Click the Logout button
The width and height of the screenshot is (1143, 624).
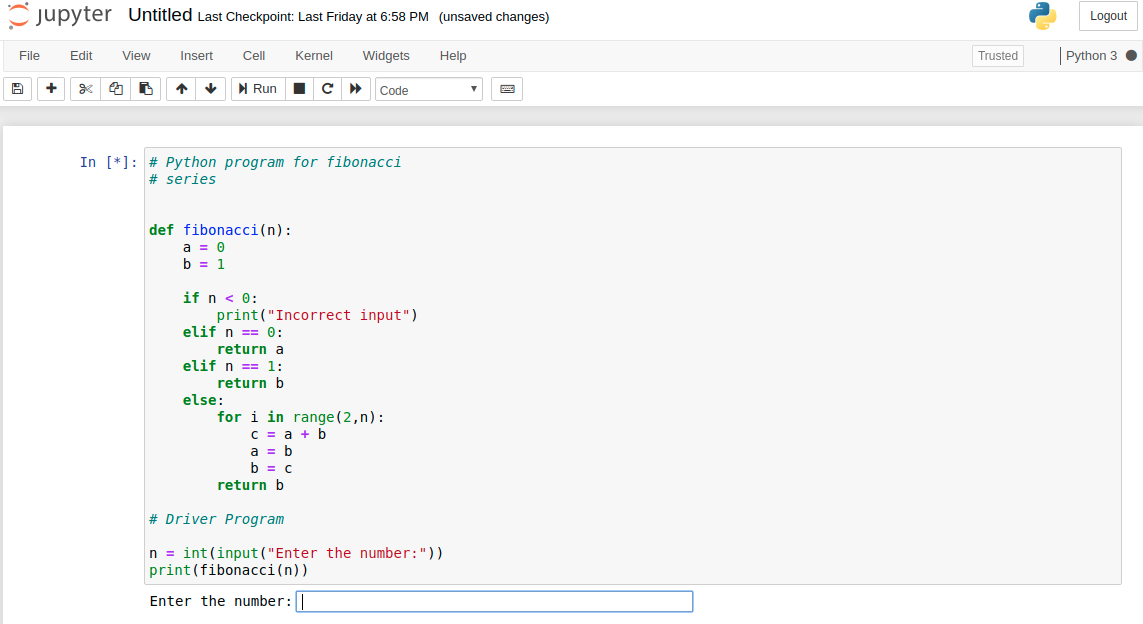coord(1108,16)
